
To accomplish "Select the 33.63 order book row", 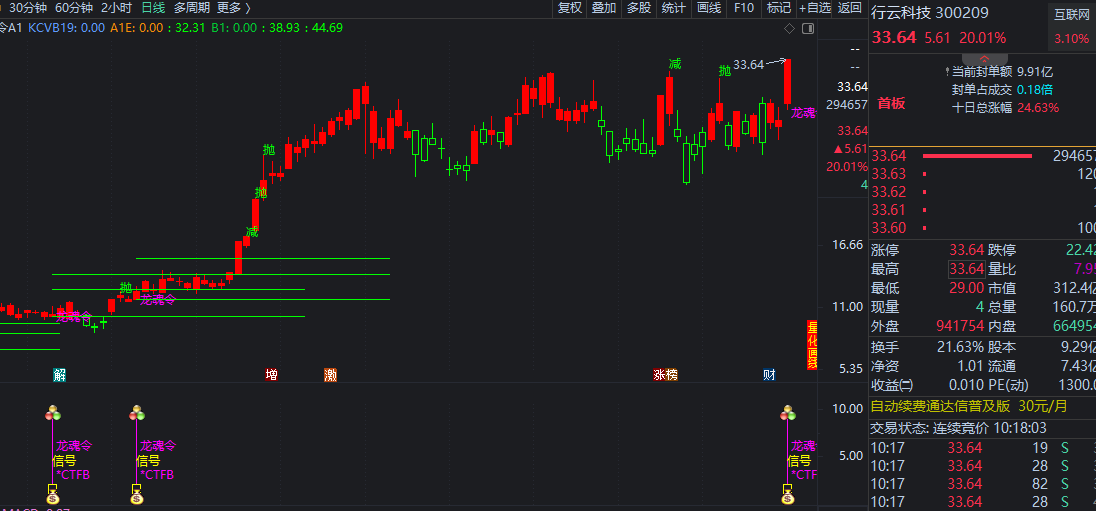I will (x=983, y=173).
